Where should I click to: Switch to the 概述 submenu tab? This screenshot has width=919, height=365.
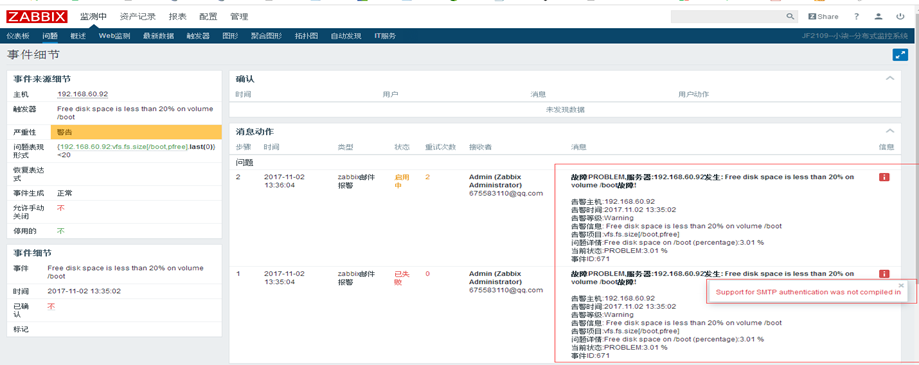point(78,36)
